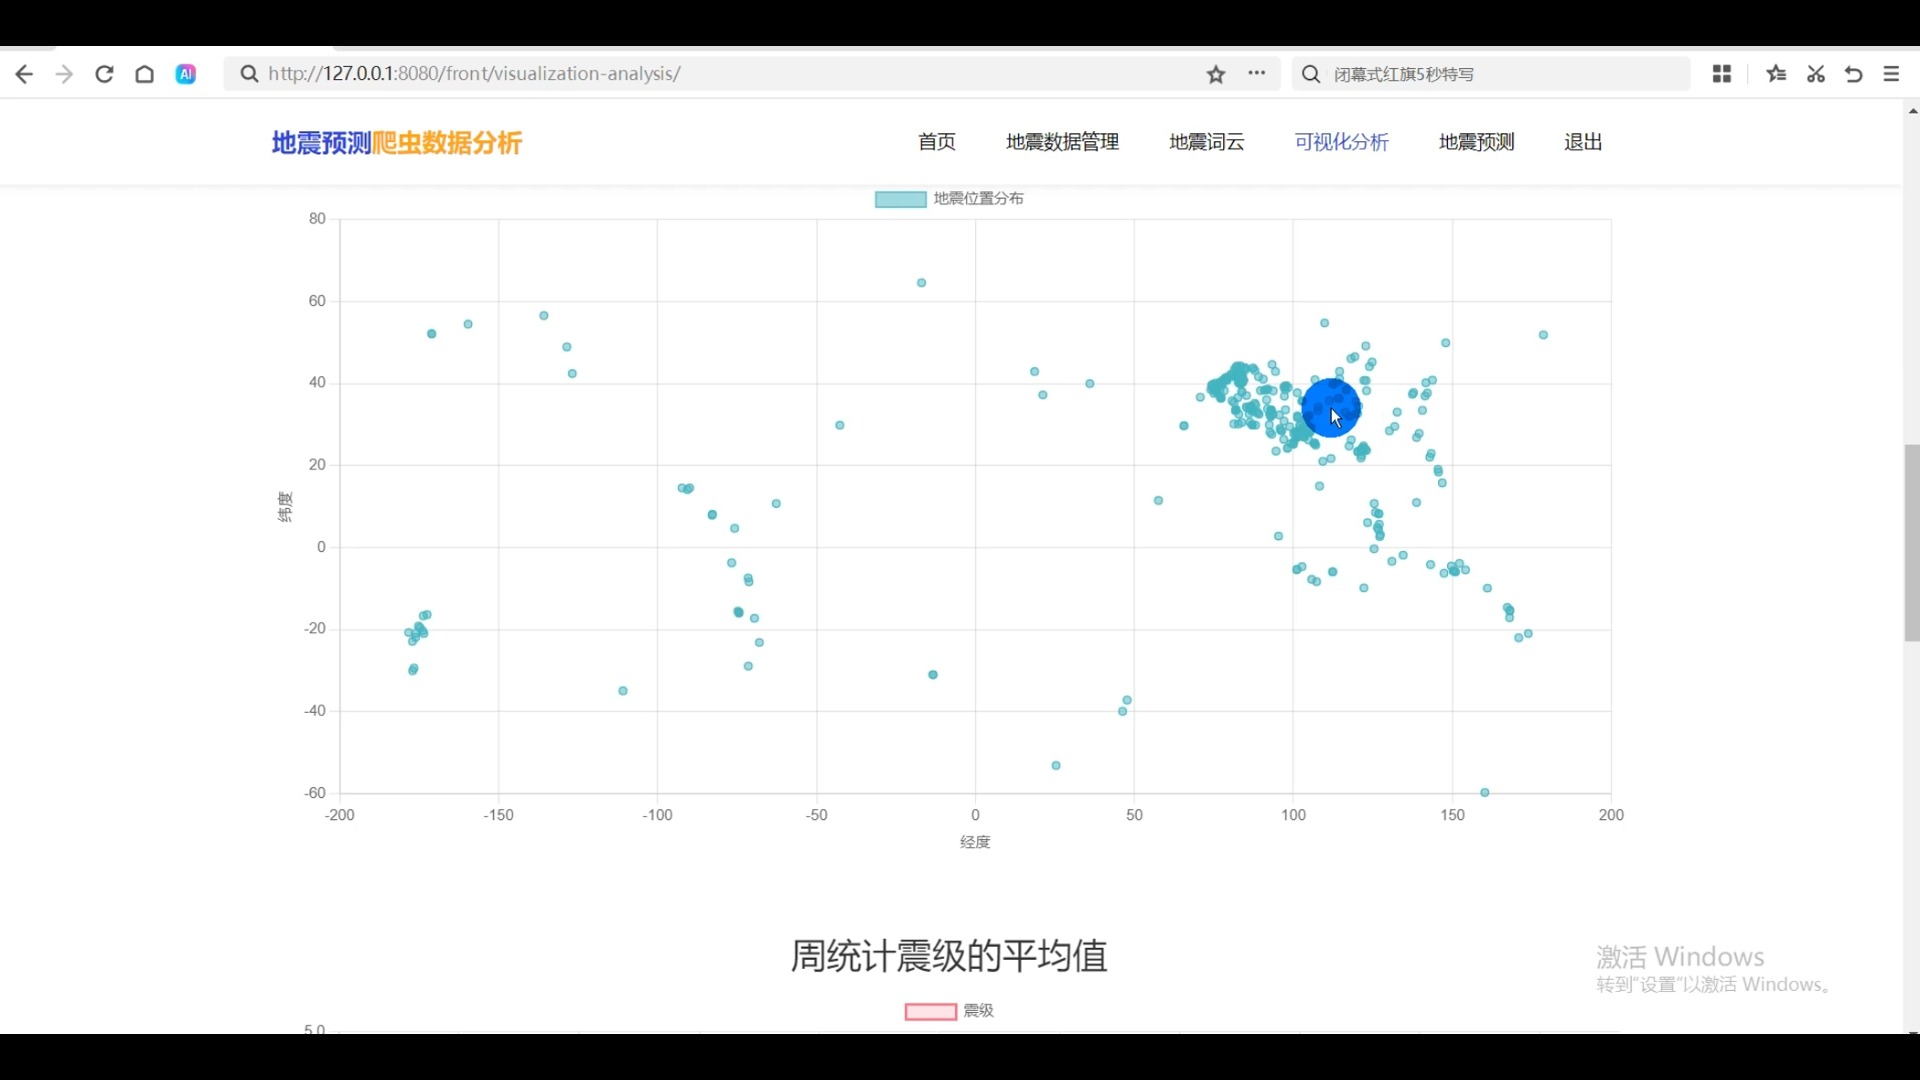
Task: Go to the 首页 navigation item
Action: tap(937, 142)
